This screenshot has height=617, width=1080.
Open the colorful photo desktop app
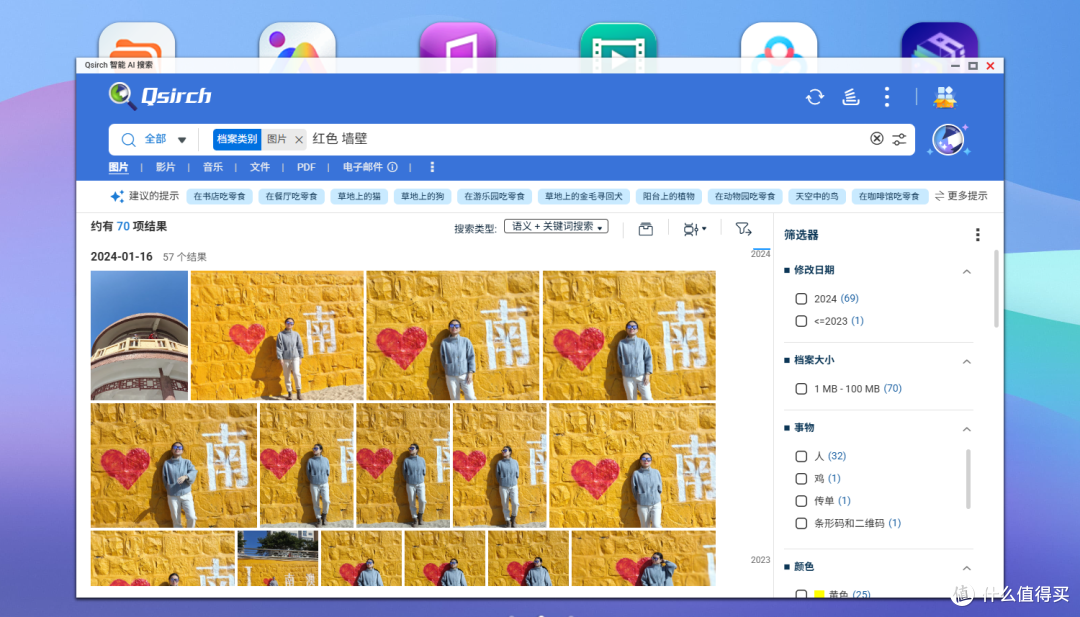tap(298, 48)
